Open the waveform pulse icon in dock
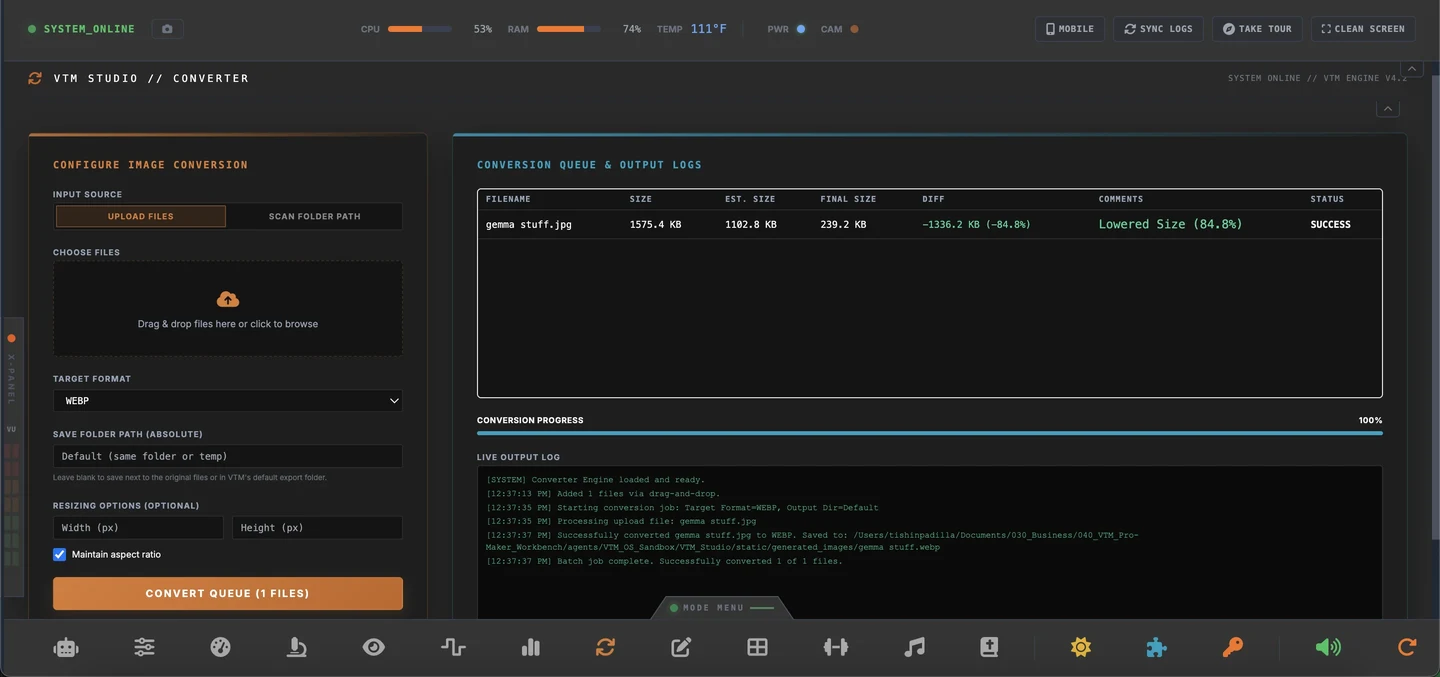The width and height of the screenshot is (1440, 677). tap(453, 647)
